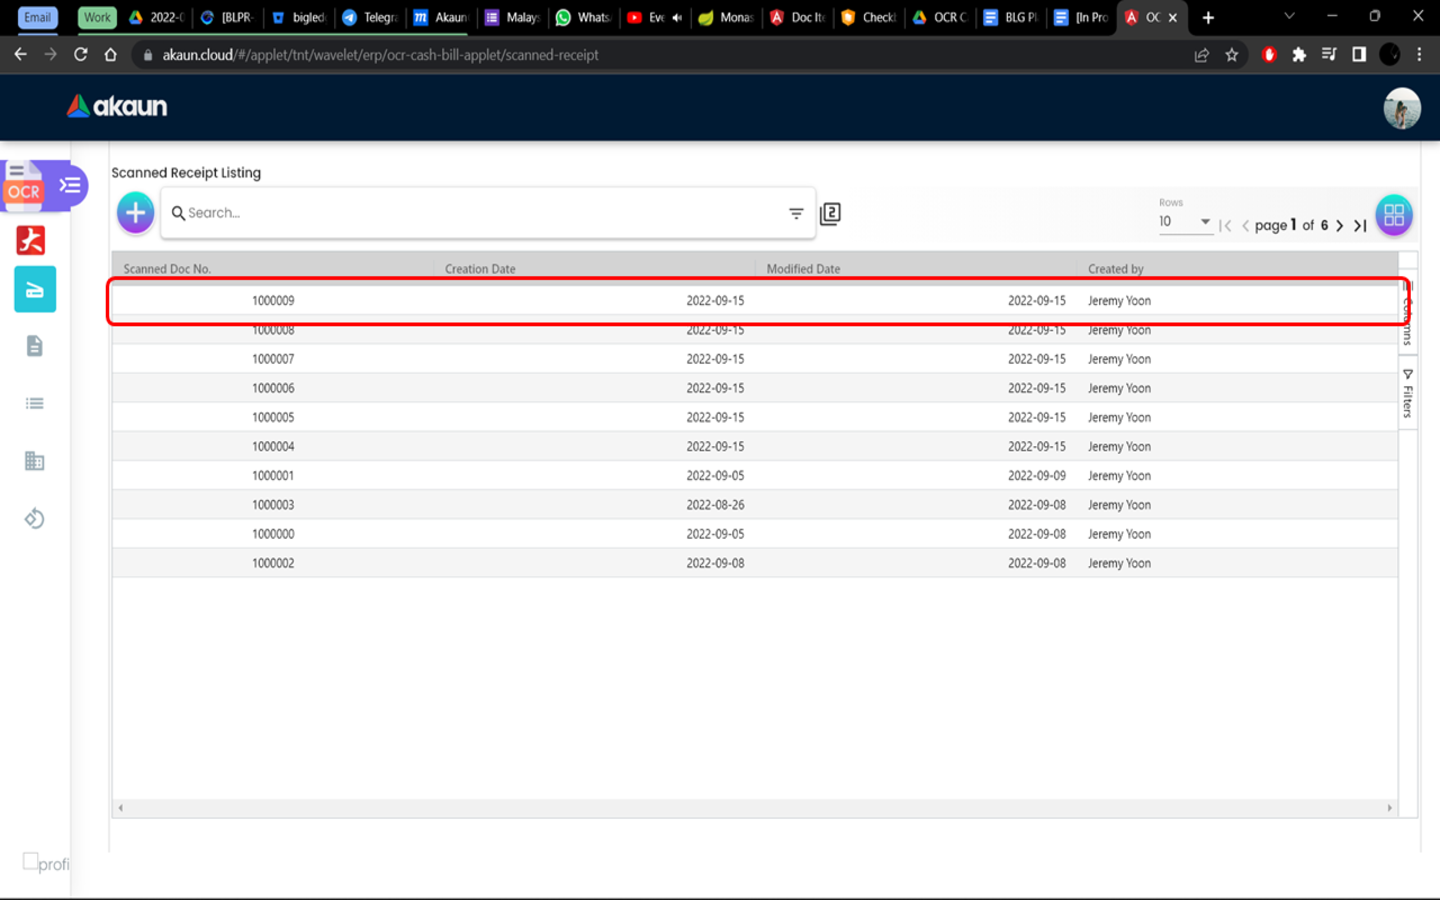Screen dimensions: 1440x900
Task: Click Jeremy Yoon in row 1000002
Action: point(1119,563)
